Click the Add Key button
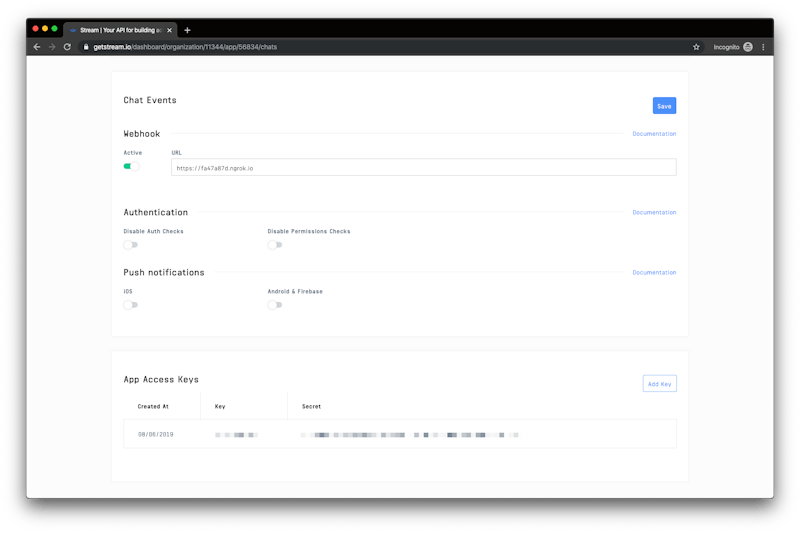The height and width of the screenshot is (533, 800). pos(659,384)
